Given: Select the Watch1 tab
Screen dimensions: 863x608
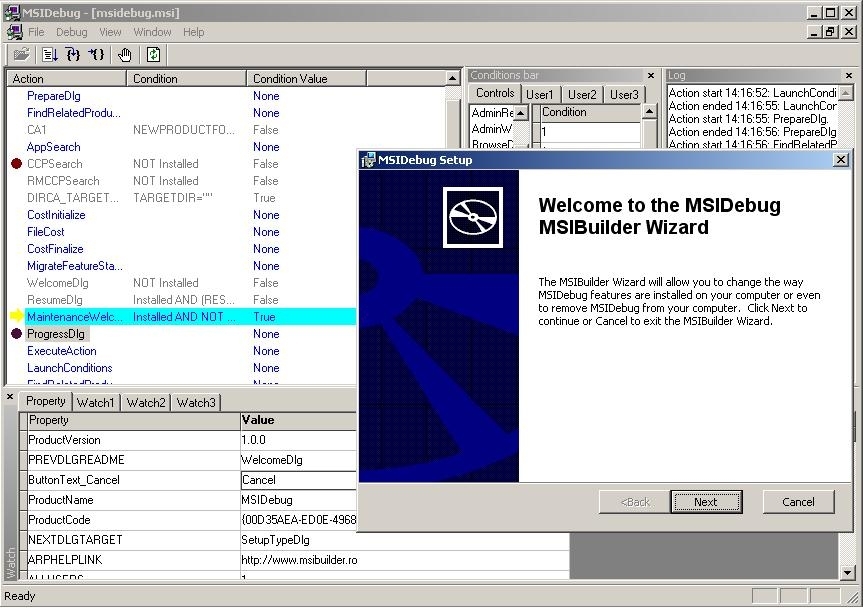Looking at the screenshot, I should click(x=95, y=403).
